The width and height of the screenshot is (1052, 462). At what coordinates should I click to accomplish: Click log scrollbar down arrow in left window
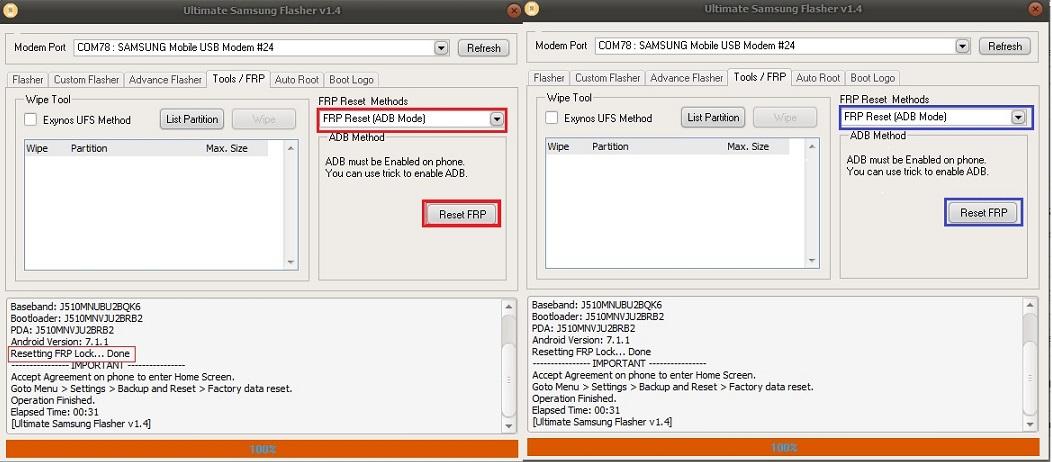click(509, 426)
